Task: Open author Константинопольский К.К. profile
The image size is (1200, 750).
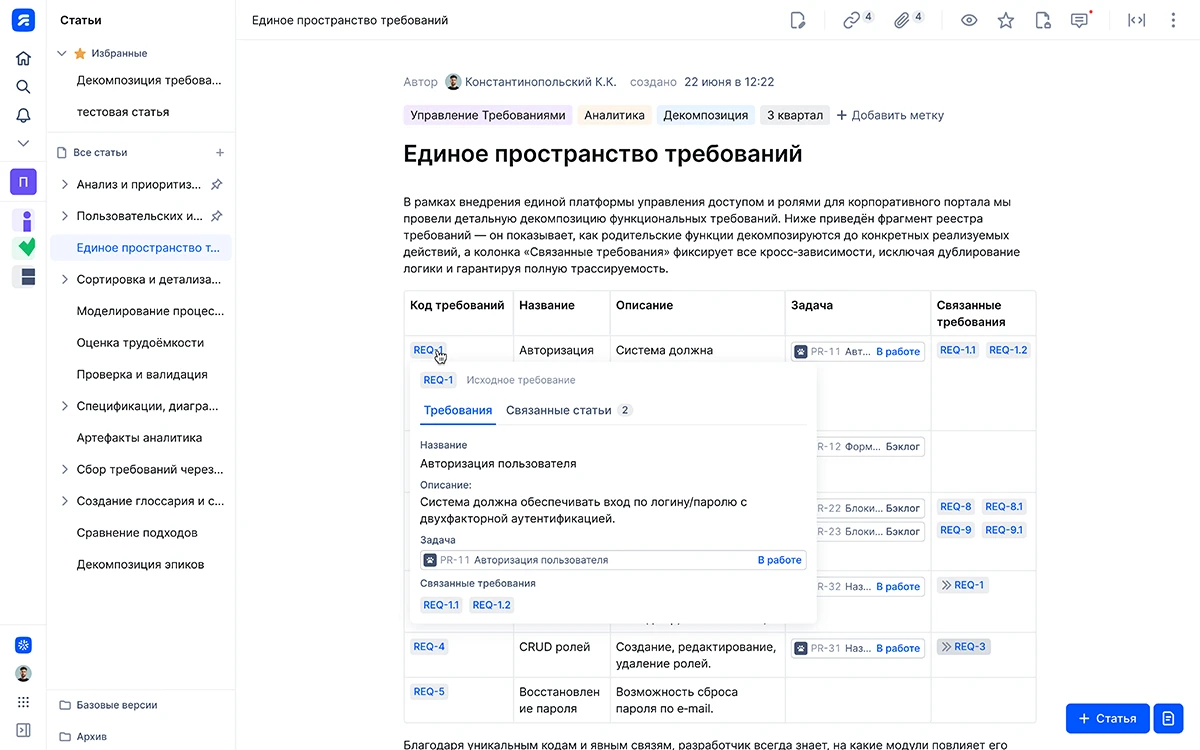Action: pos(531,82)
